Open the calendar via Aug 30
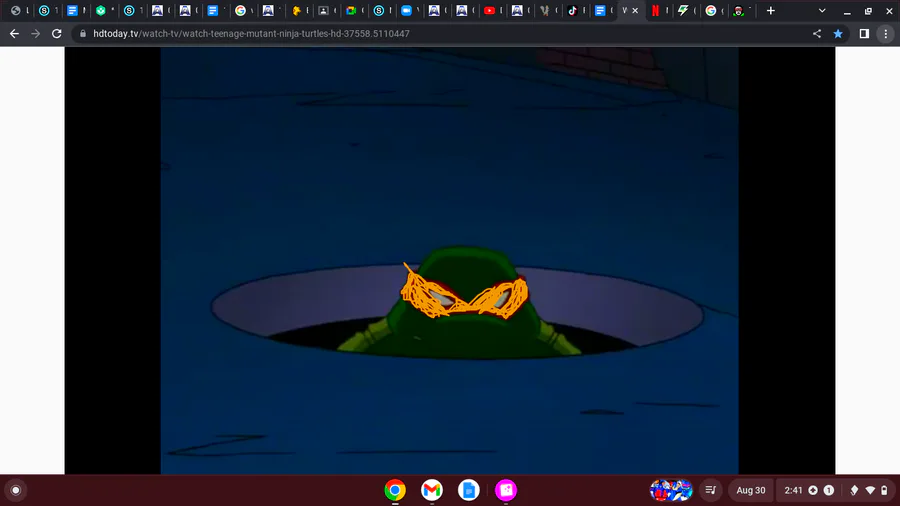 (x=751, y=490)
